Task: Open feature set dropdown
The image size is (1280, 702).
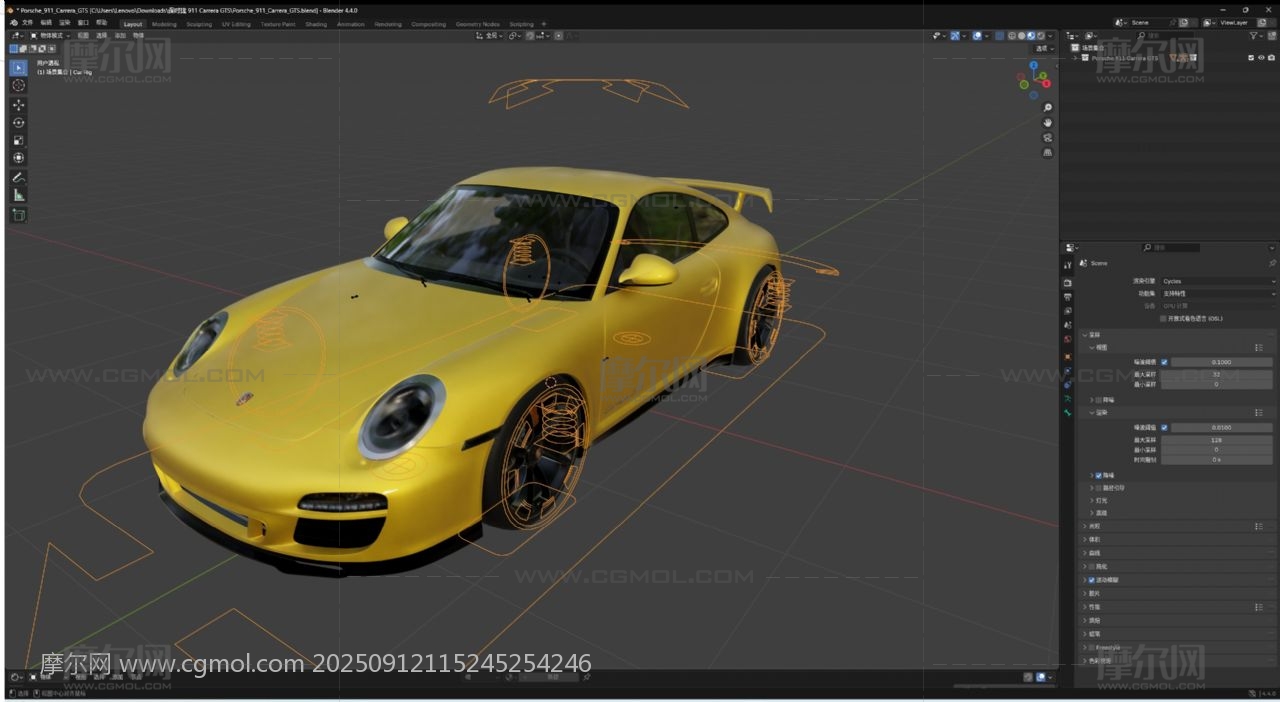Action: (1217, 294)
